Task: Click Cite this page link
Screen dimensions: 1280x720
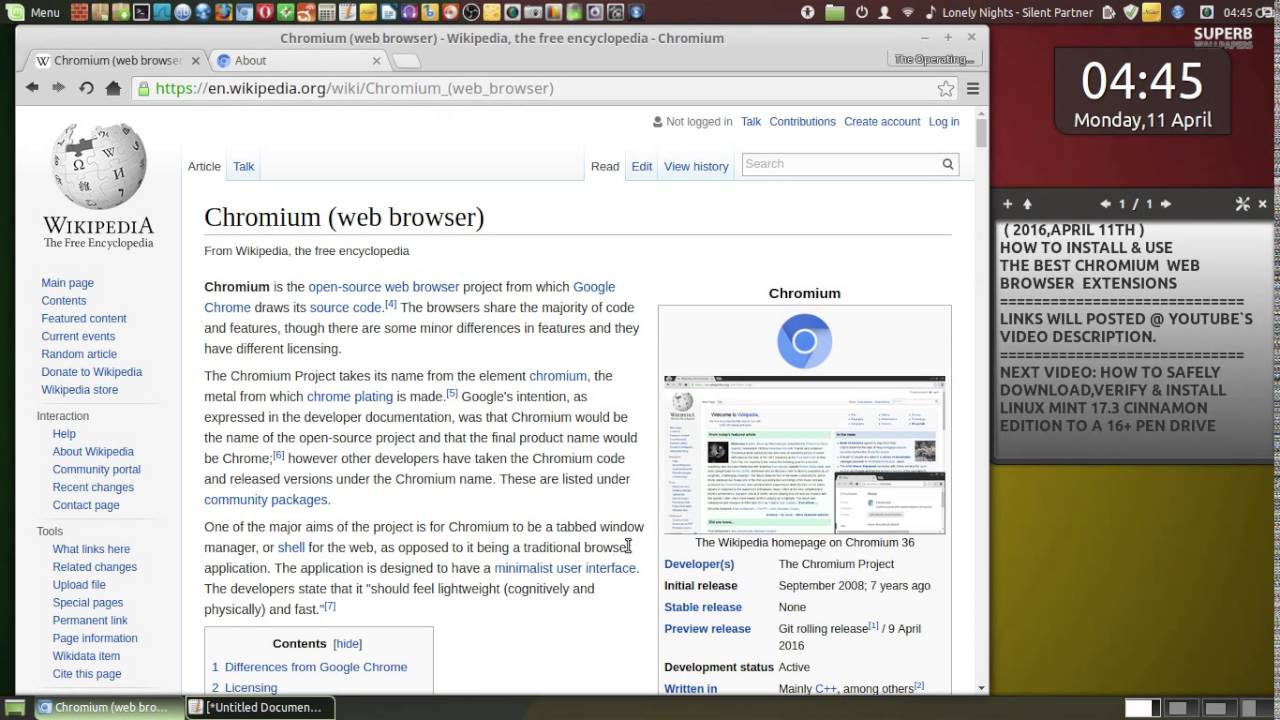Action: point(87,674)
